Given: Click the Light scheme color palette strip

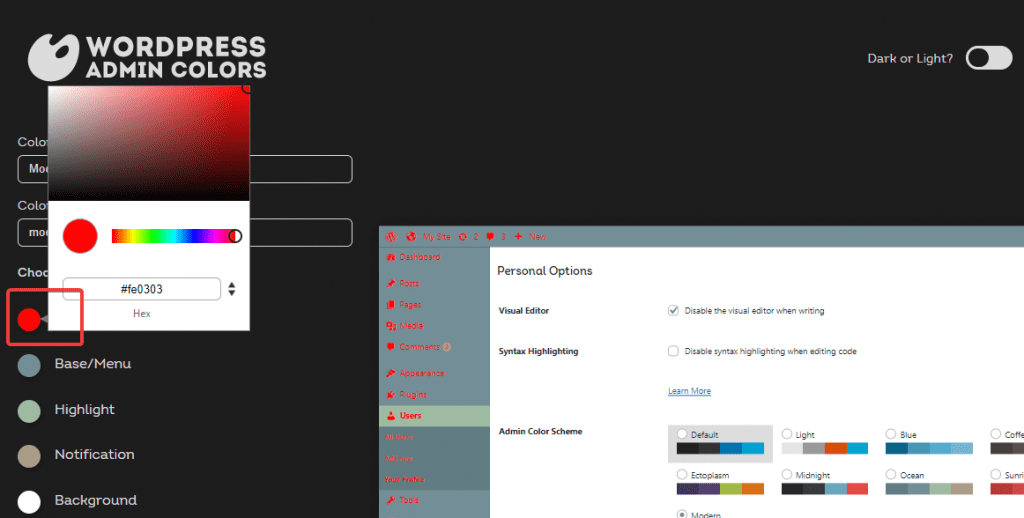Looking at the screenshot, I should (x=825, y=448).
